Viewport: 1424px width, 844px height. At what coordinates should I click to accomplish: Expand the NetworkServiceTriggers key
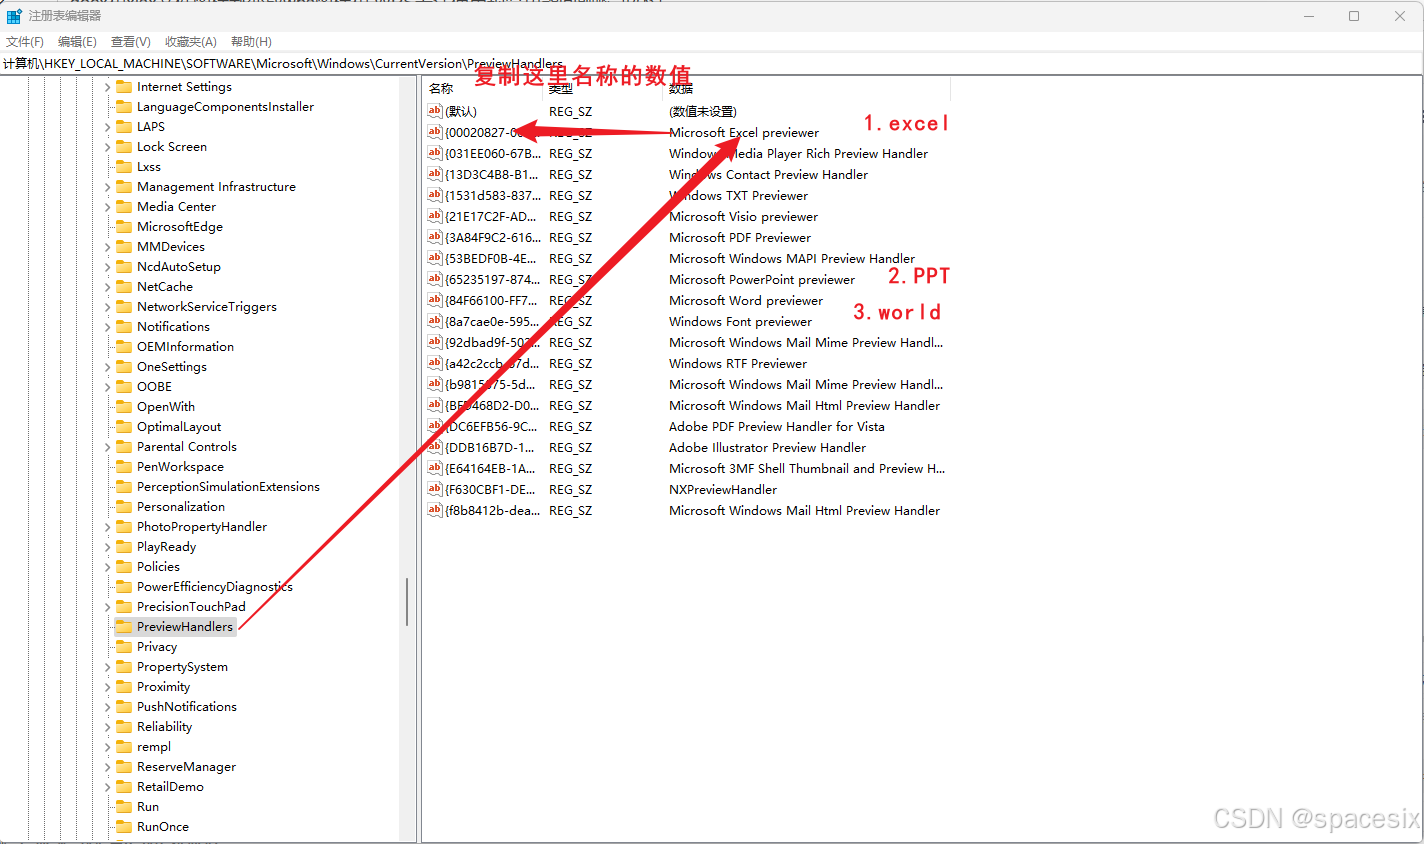[x=107, y=307]
